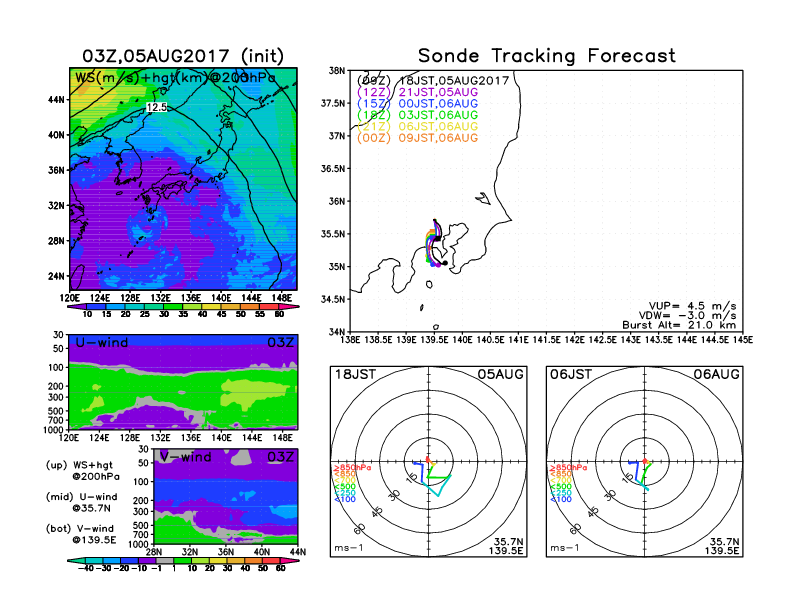Click the "(up) WS+hgt @200hPa" note
Viewport: 792px width, 612px height.
pos(83,471)
